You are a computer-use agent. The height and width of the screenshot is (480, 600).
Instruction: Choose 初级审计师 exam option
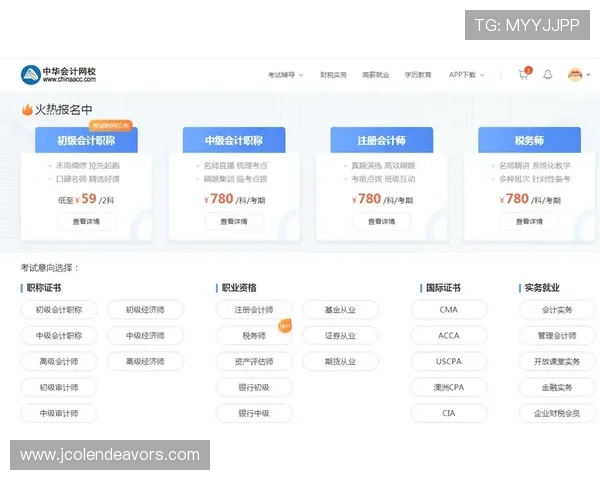(x=59, y=387)
